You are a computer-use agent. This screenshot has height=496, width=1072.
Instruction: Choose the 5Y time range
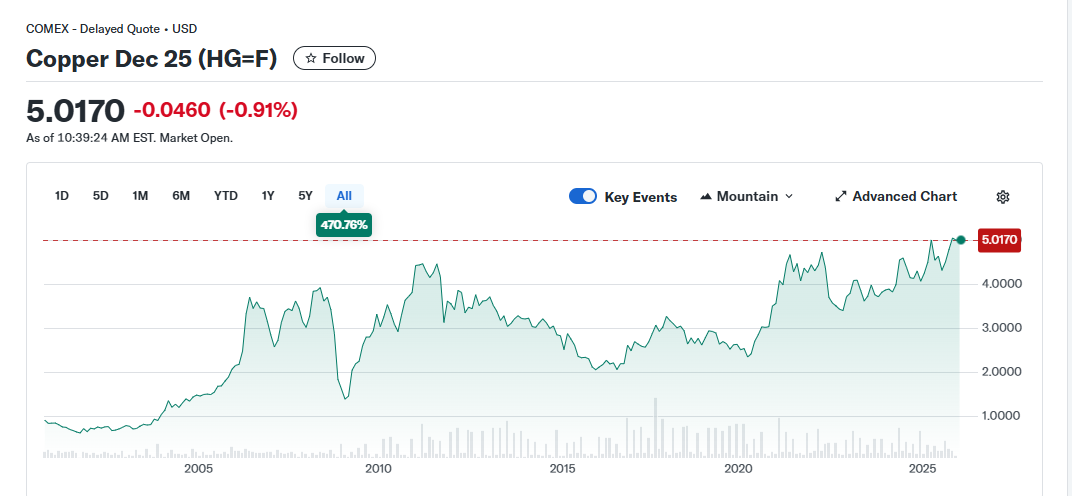[x=305, y=196]
